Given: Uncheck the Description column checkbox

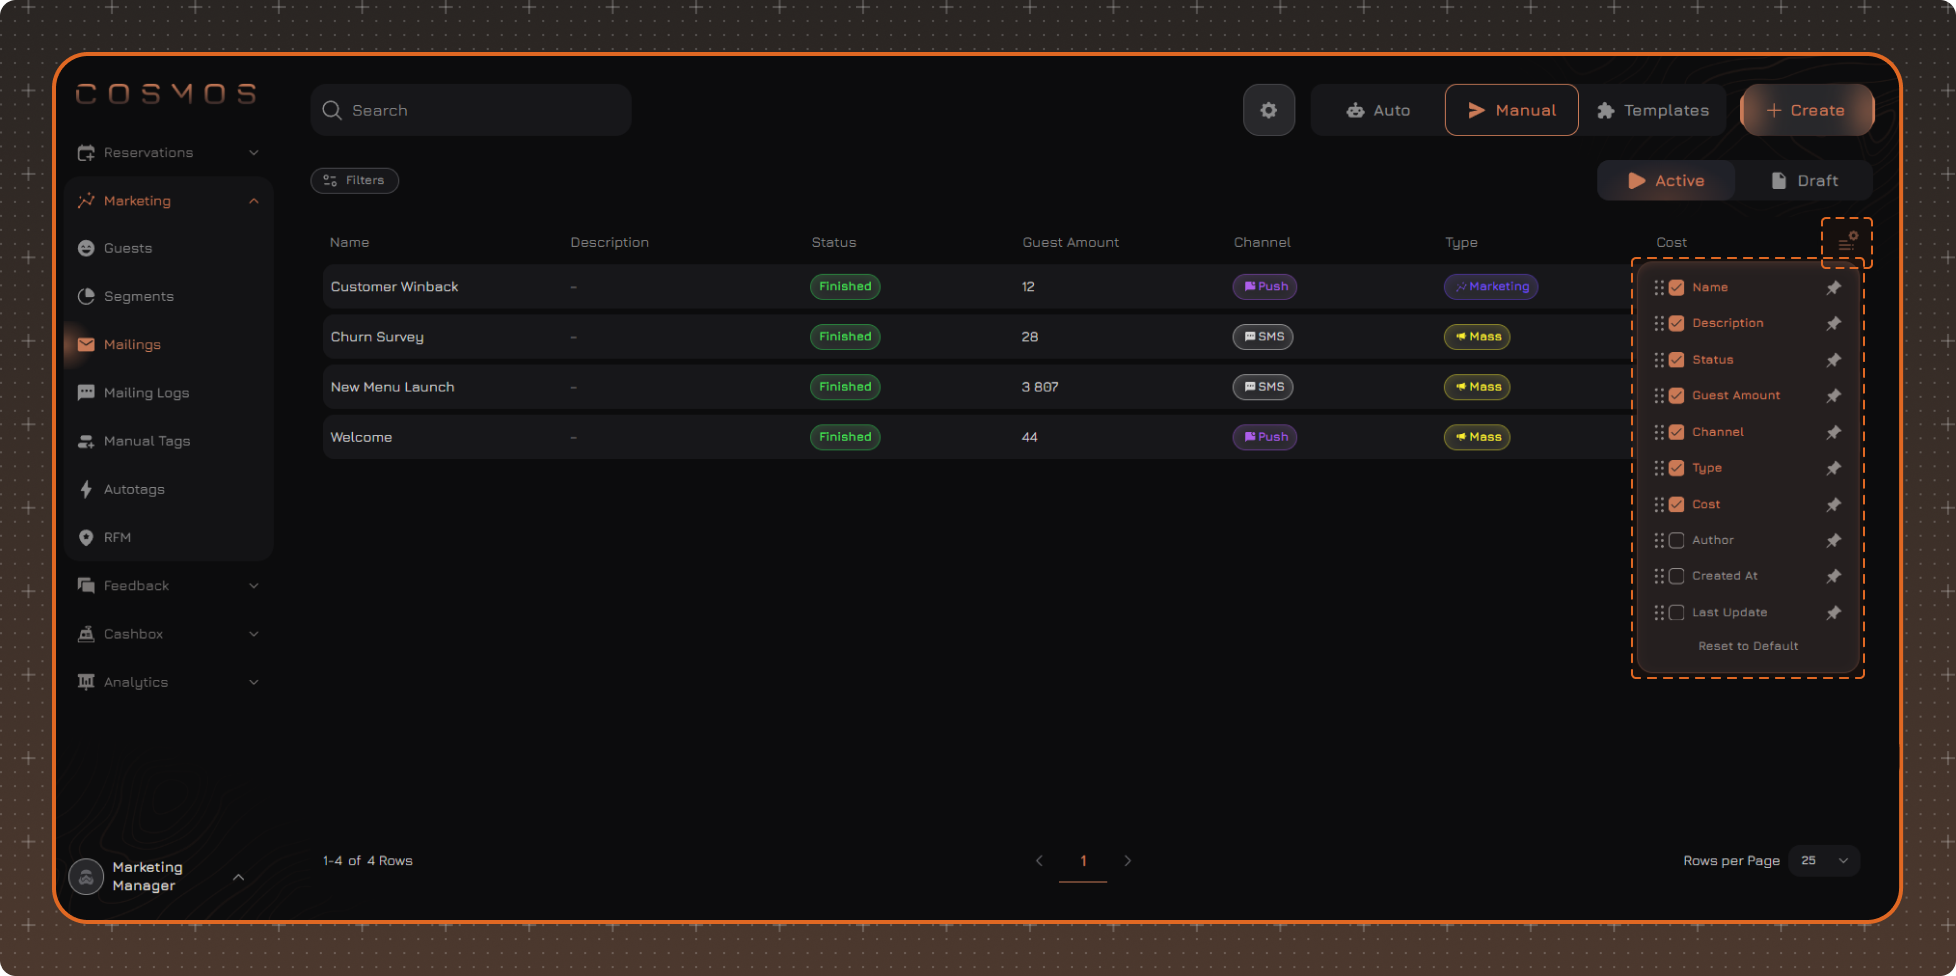Looking at the screenshot, I should (1677, 324).
